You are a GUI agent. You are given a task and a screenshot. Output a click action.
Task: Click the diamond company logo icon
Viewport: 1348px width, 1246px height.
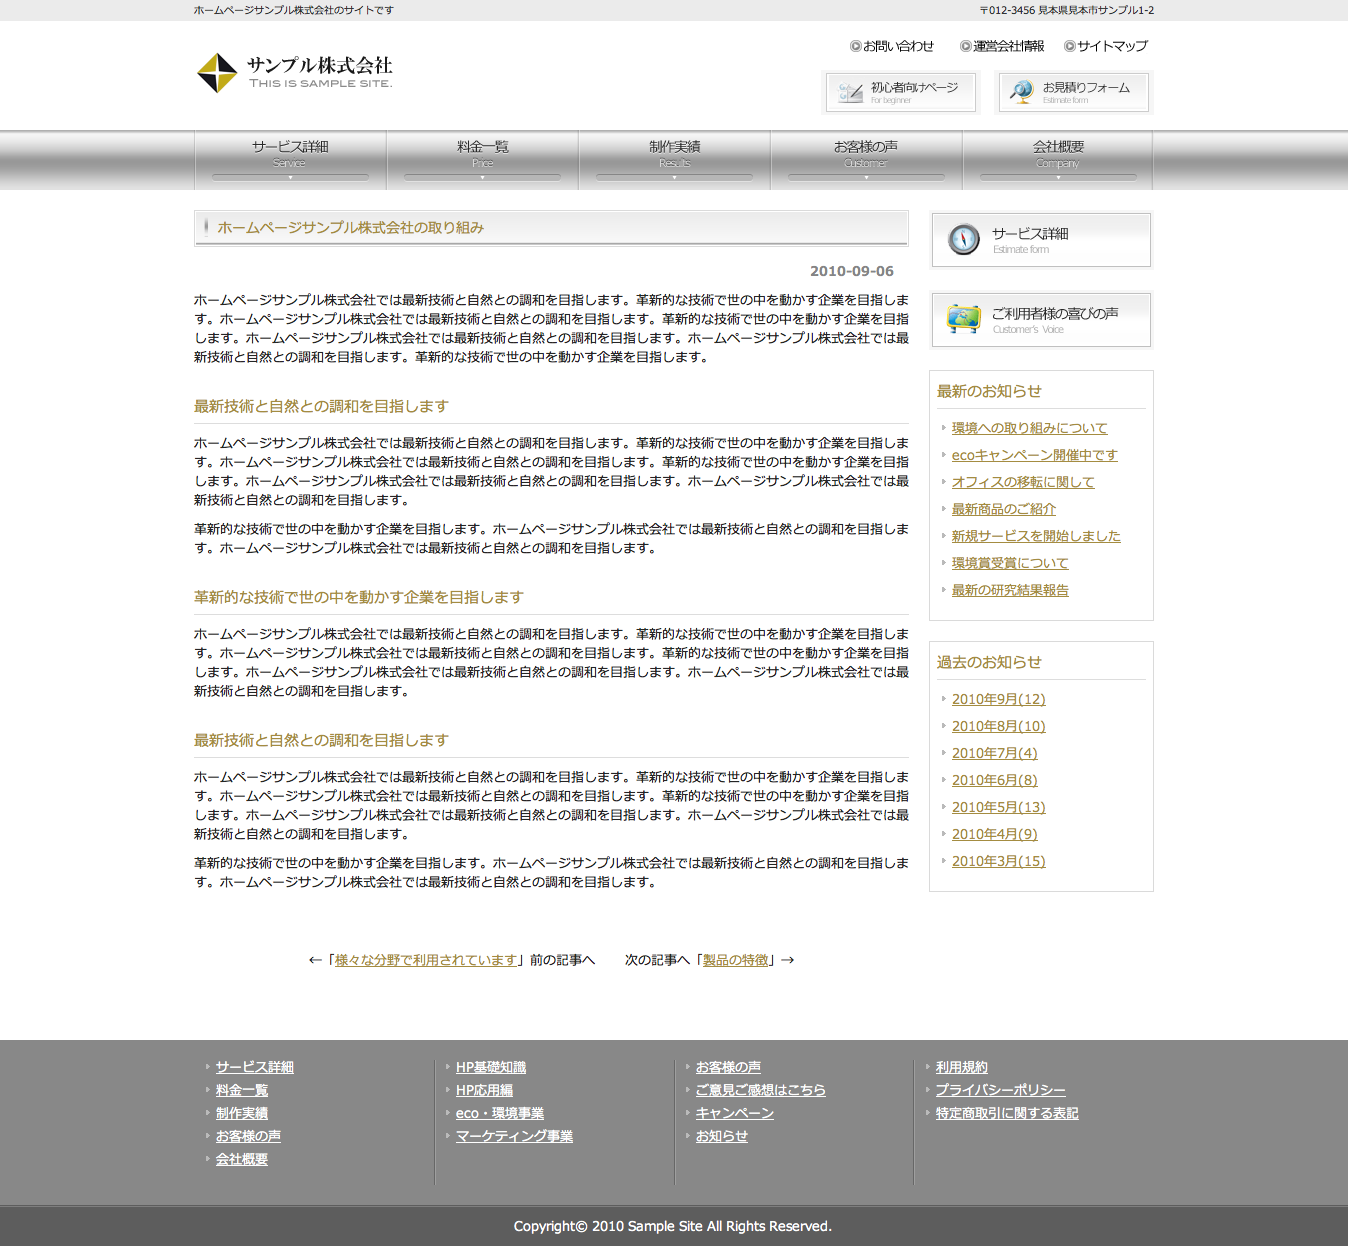click(217, 73)
